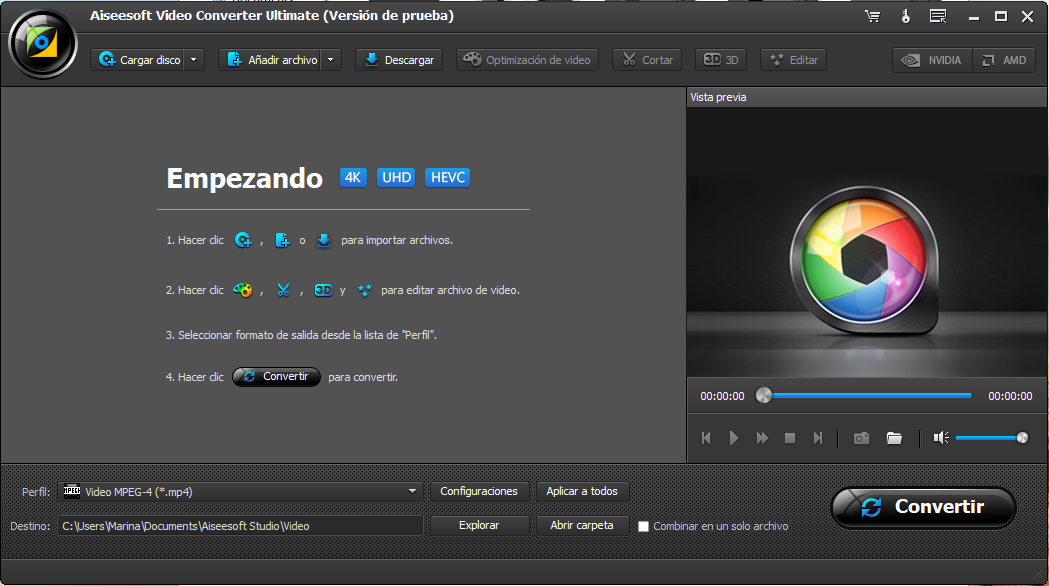This screenshot has height=586, width=1049.
Task: Expand the Añadir archivo dropdown arrow
Action: pos(330,60)
